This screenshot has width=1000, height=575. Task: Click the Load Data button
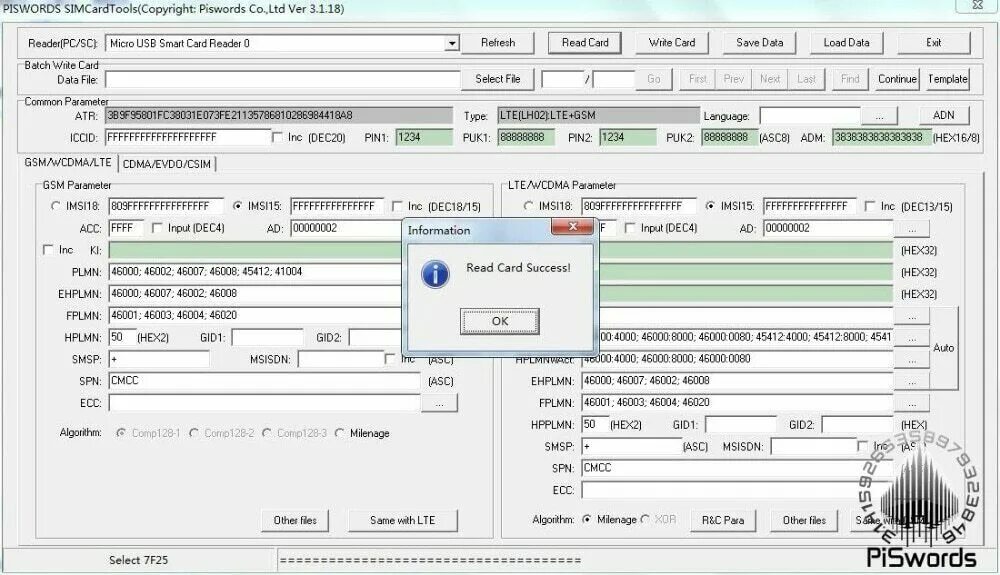click(x=846, y=43)
